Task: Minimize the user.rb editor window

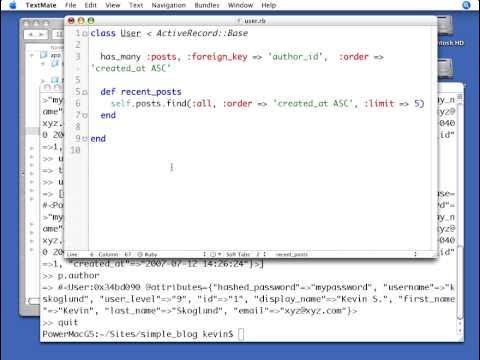Action: pos(81,21)
